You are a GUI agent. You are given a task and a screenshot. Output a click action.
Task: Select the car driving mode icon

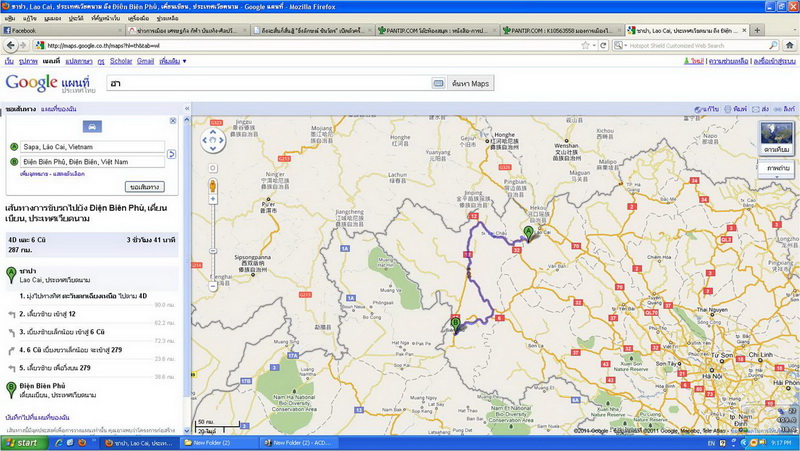(92, 127)
